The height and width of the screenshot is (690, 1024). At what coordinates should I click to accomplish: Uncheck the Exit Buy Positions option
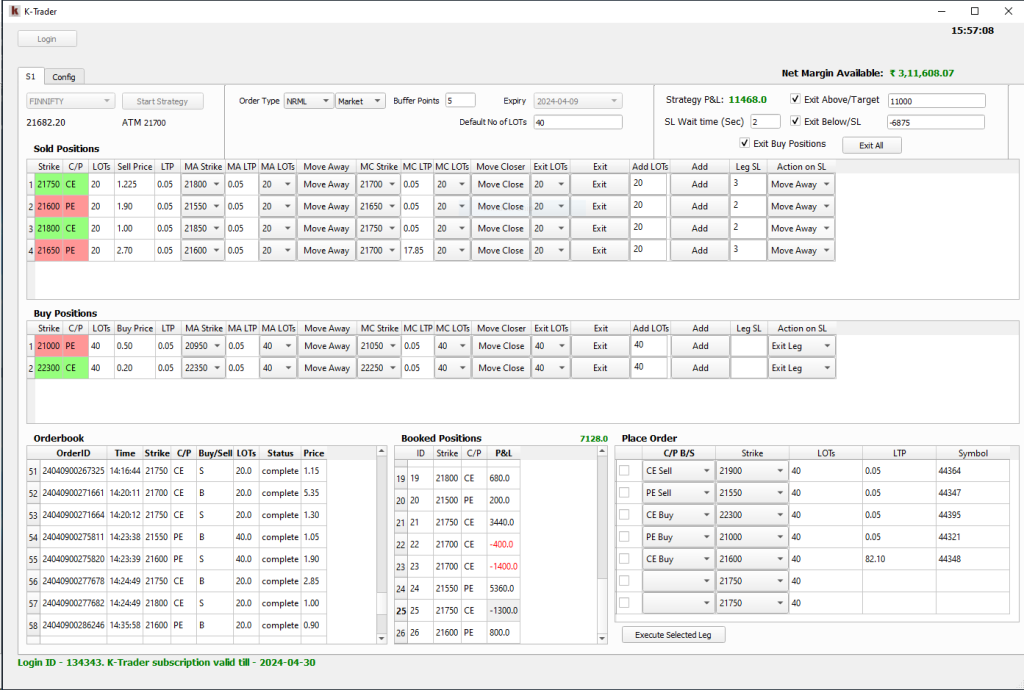coord(747,141)
